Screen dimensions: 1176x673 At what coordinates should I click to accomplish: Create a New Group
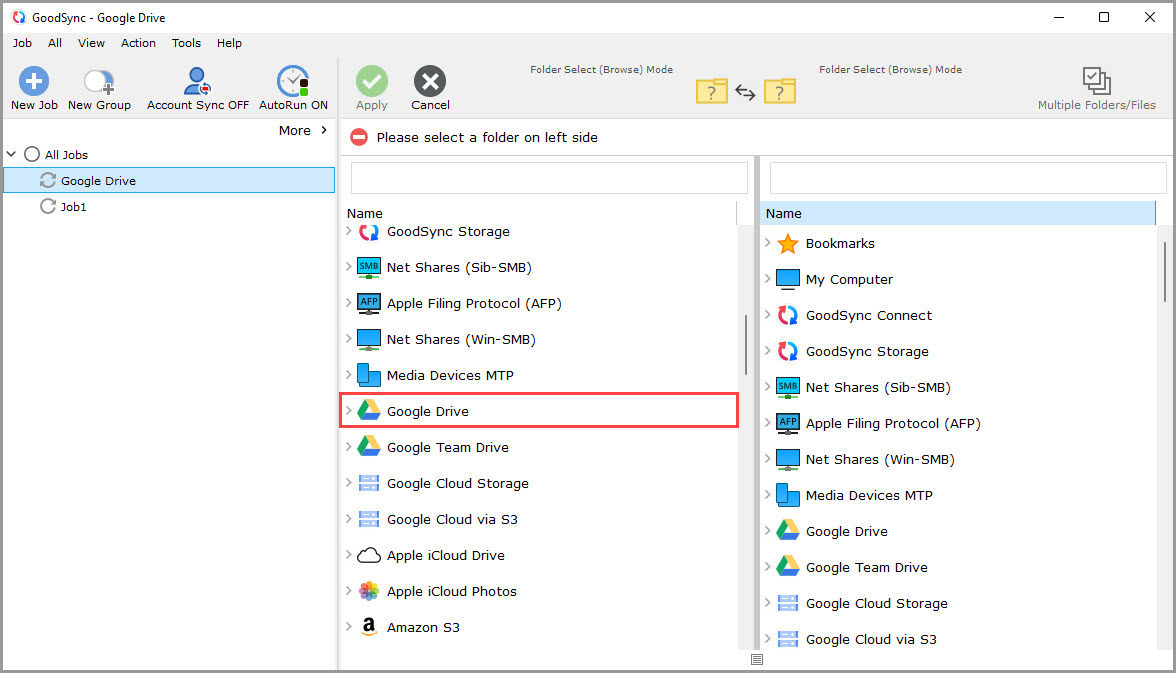click(x=98, y=87)
